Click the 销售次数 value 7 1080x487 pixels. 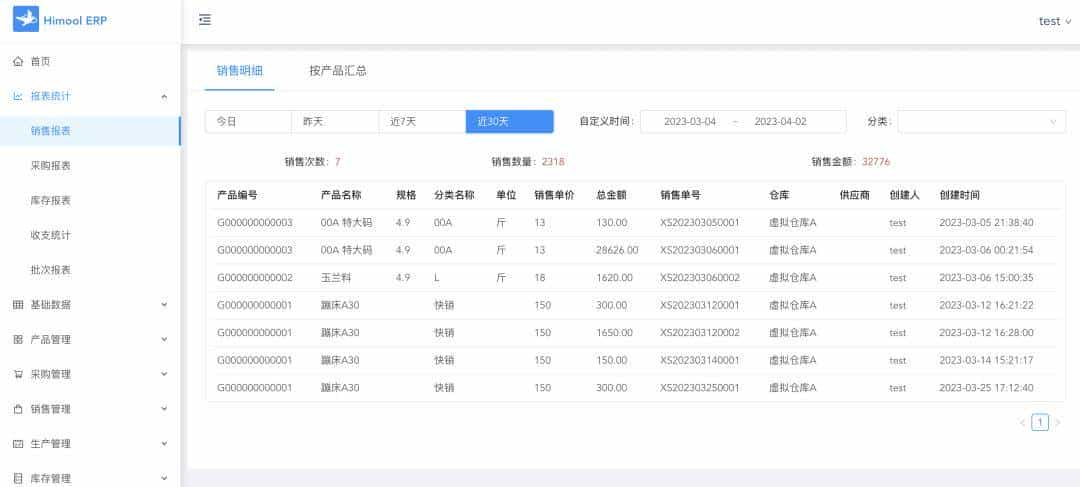[338, 162]
